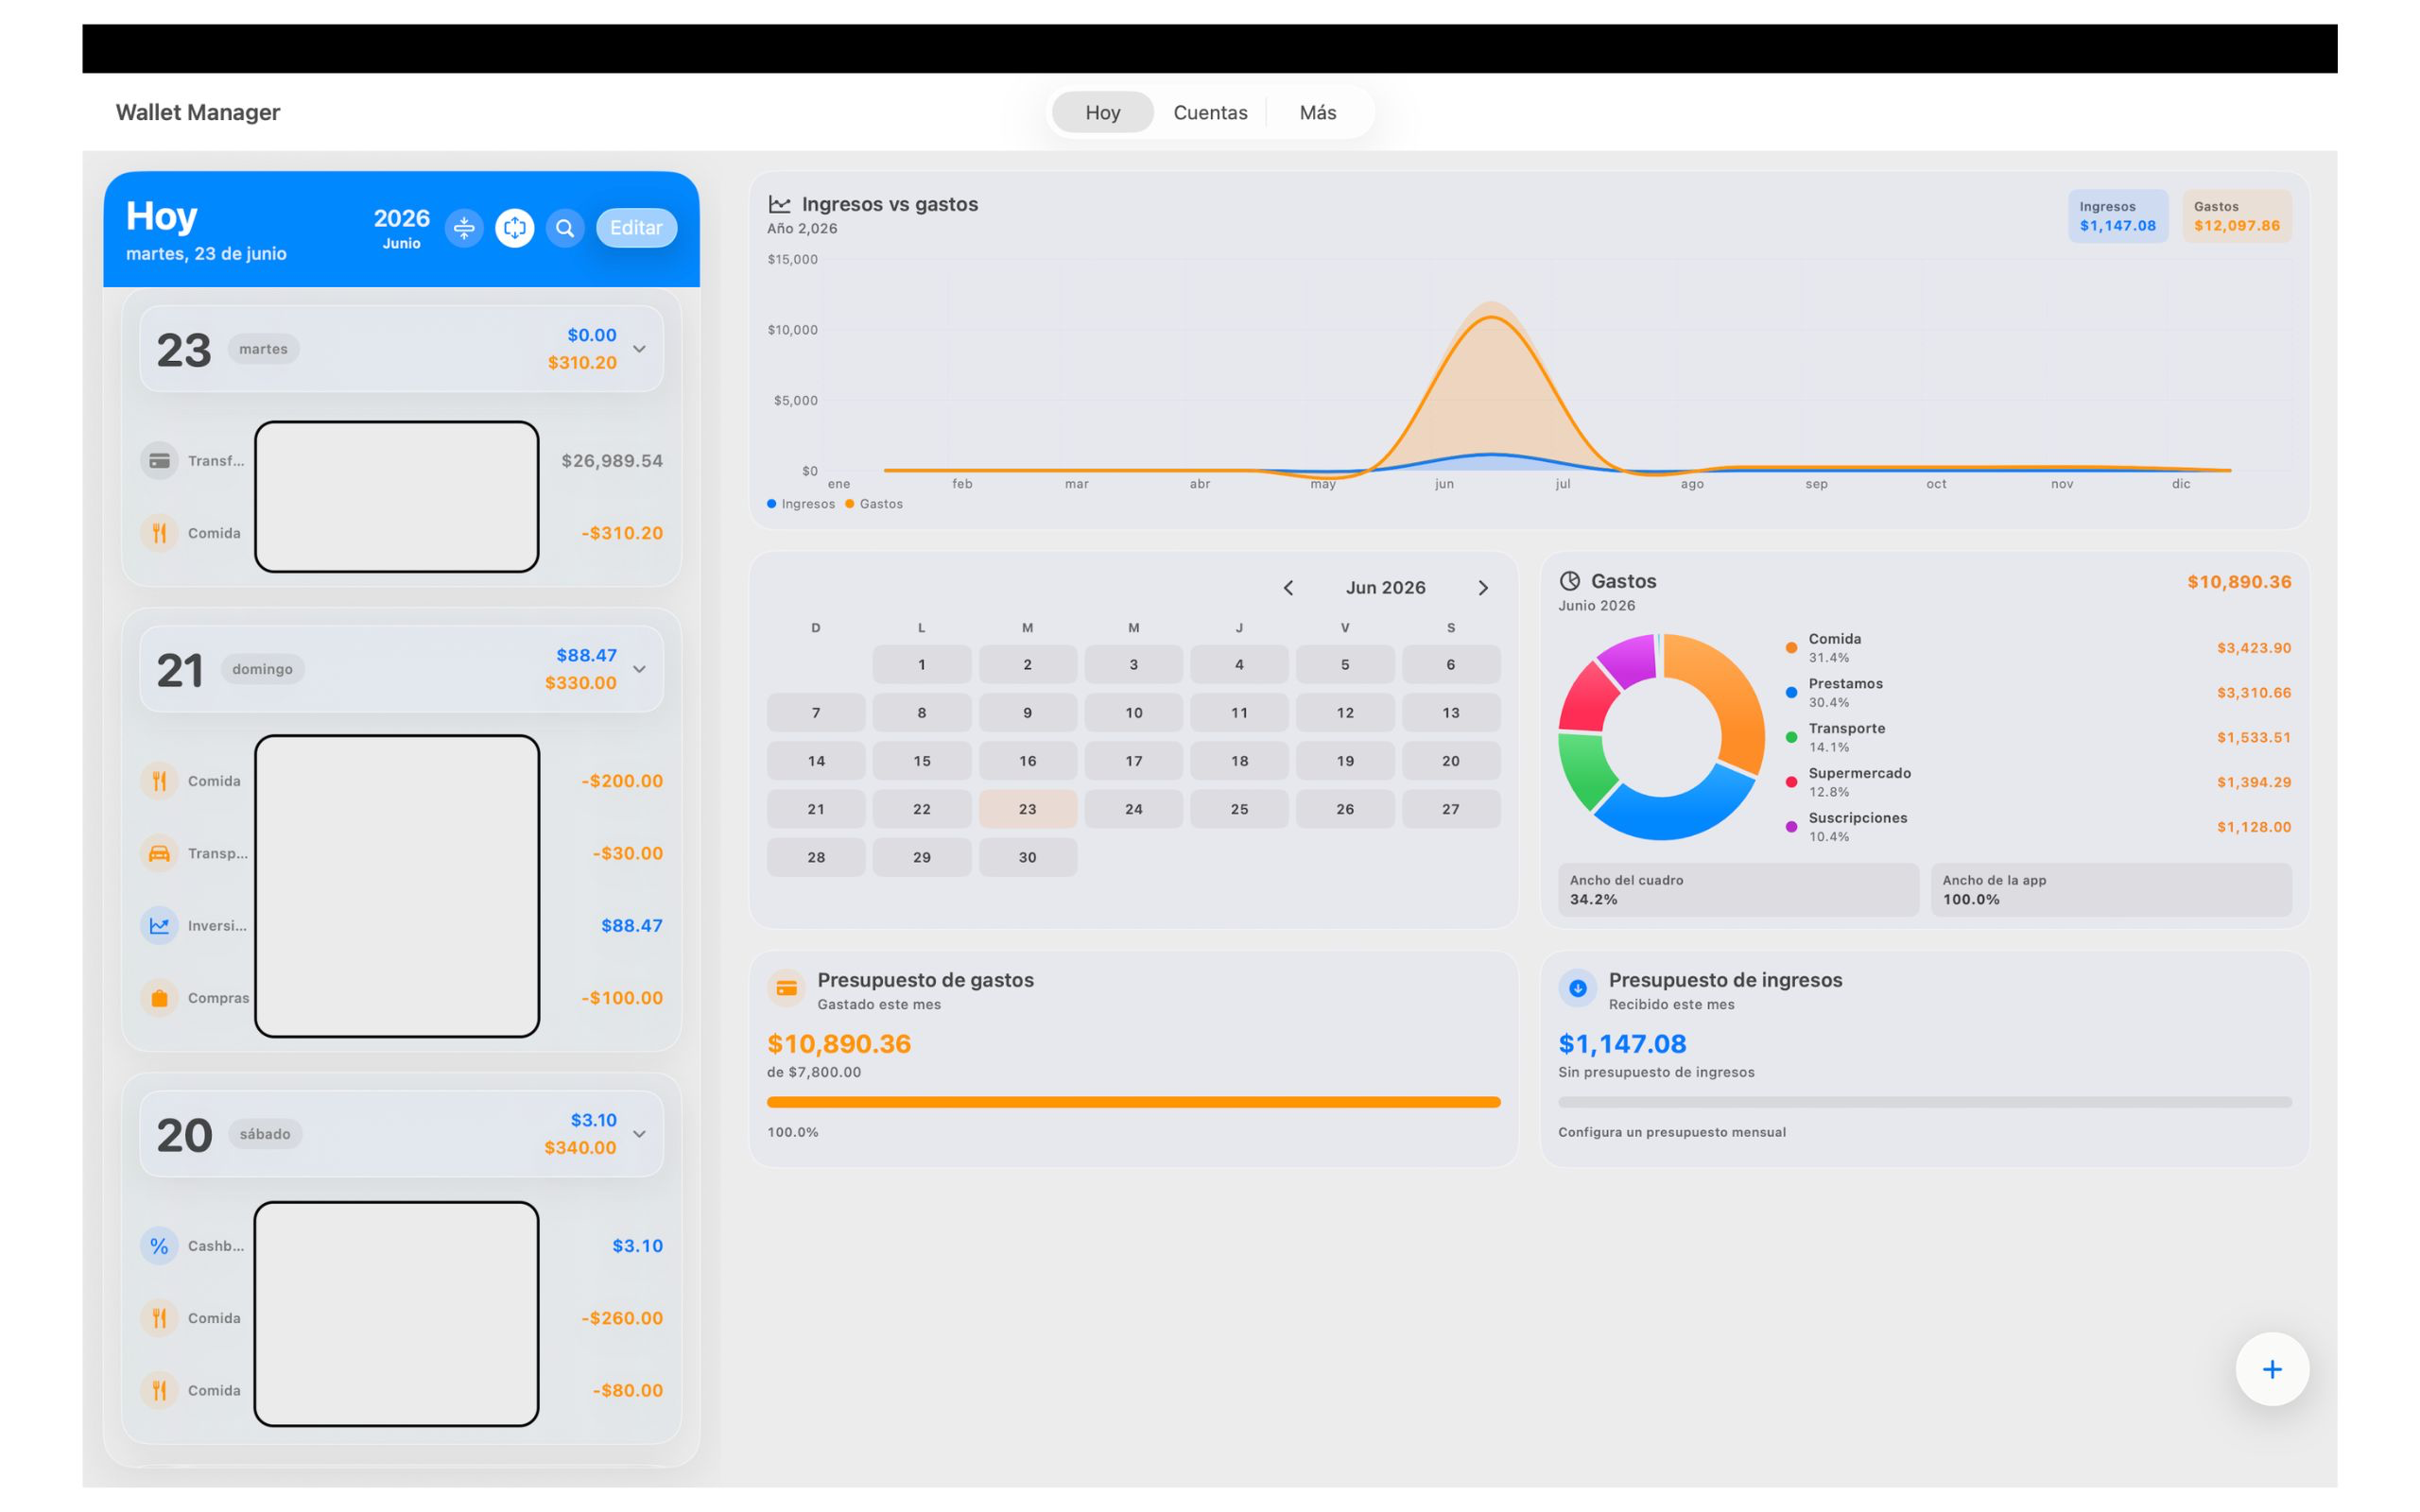This screenshot has height=1512, width=2420.
Task: Click the Ancho de la app 100.0% box
Action: pos(2111,890)
